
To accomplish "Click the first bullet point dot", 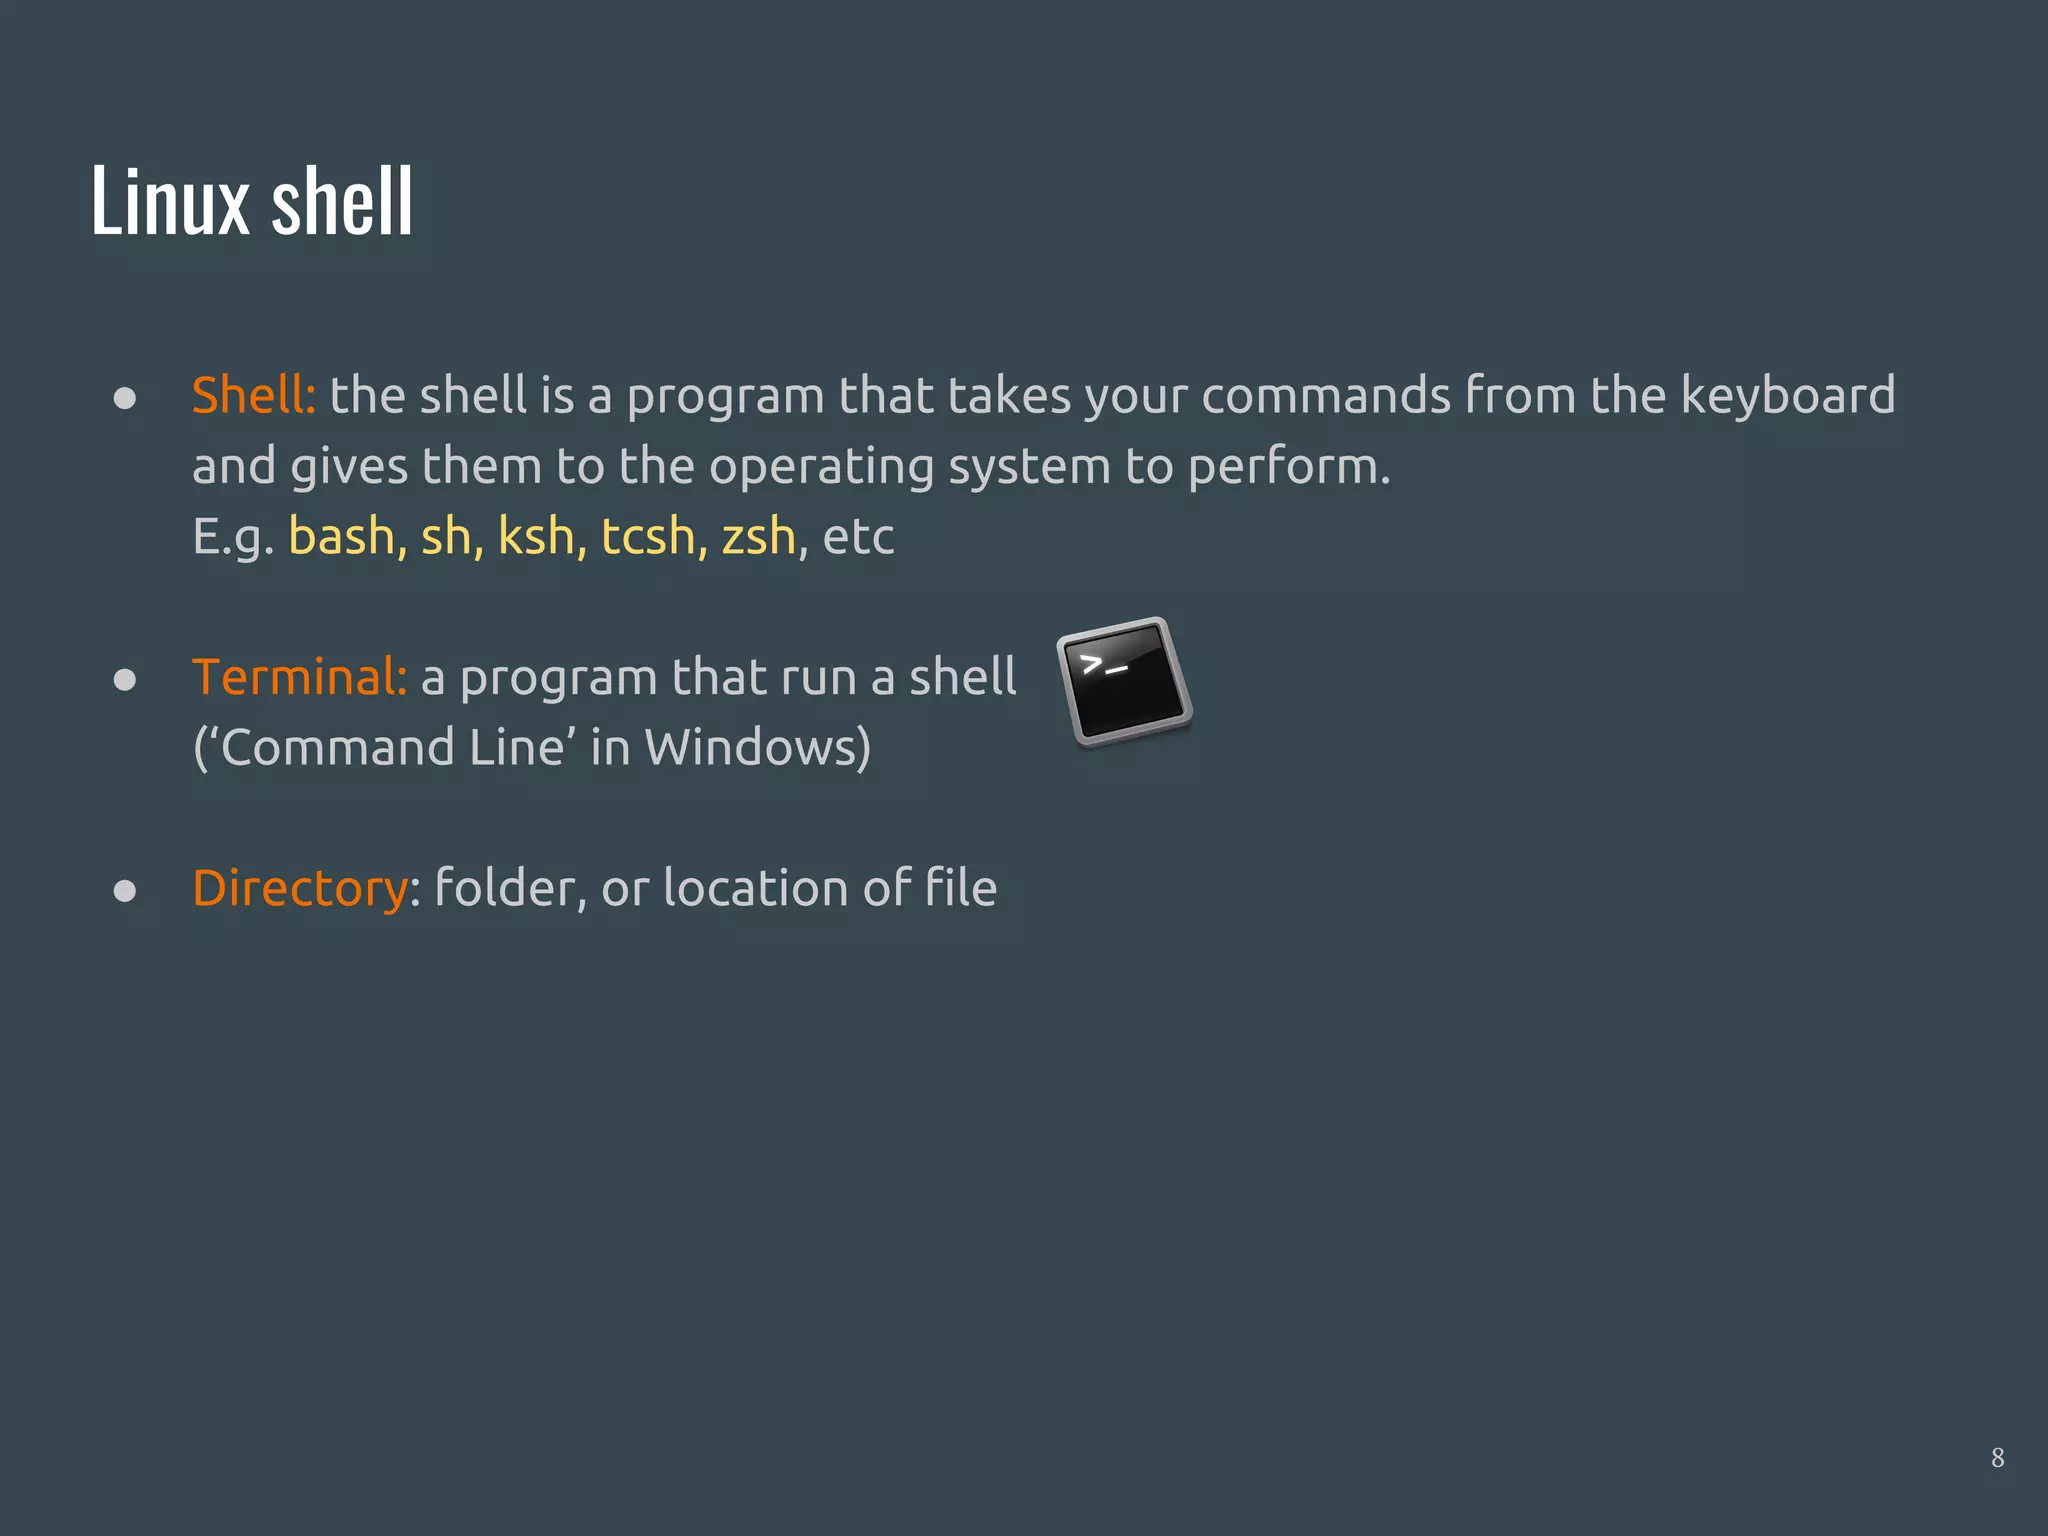I will pyautogui.click(x=125, y=398).
